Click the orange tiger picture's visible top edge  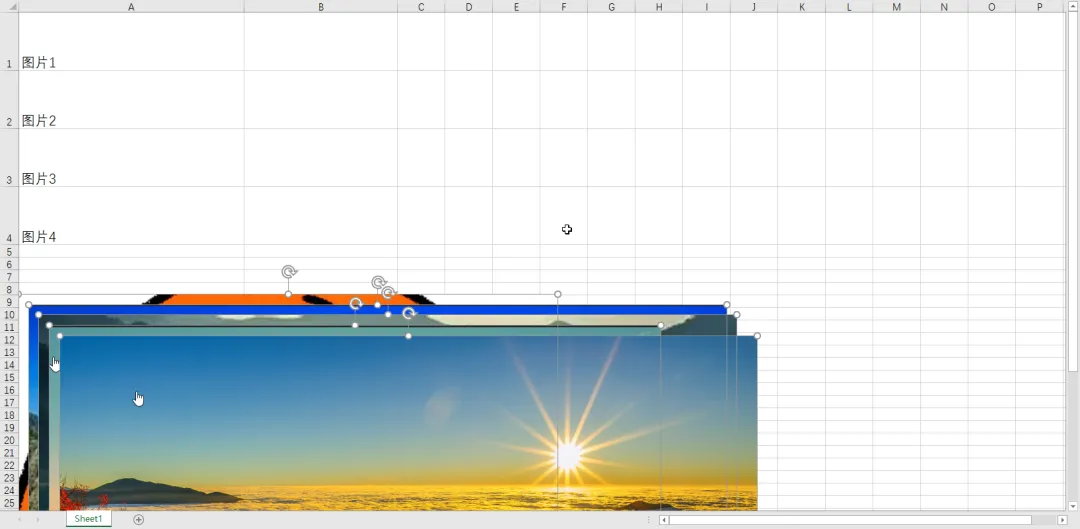click(289, 300)
